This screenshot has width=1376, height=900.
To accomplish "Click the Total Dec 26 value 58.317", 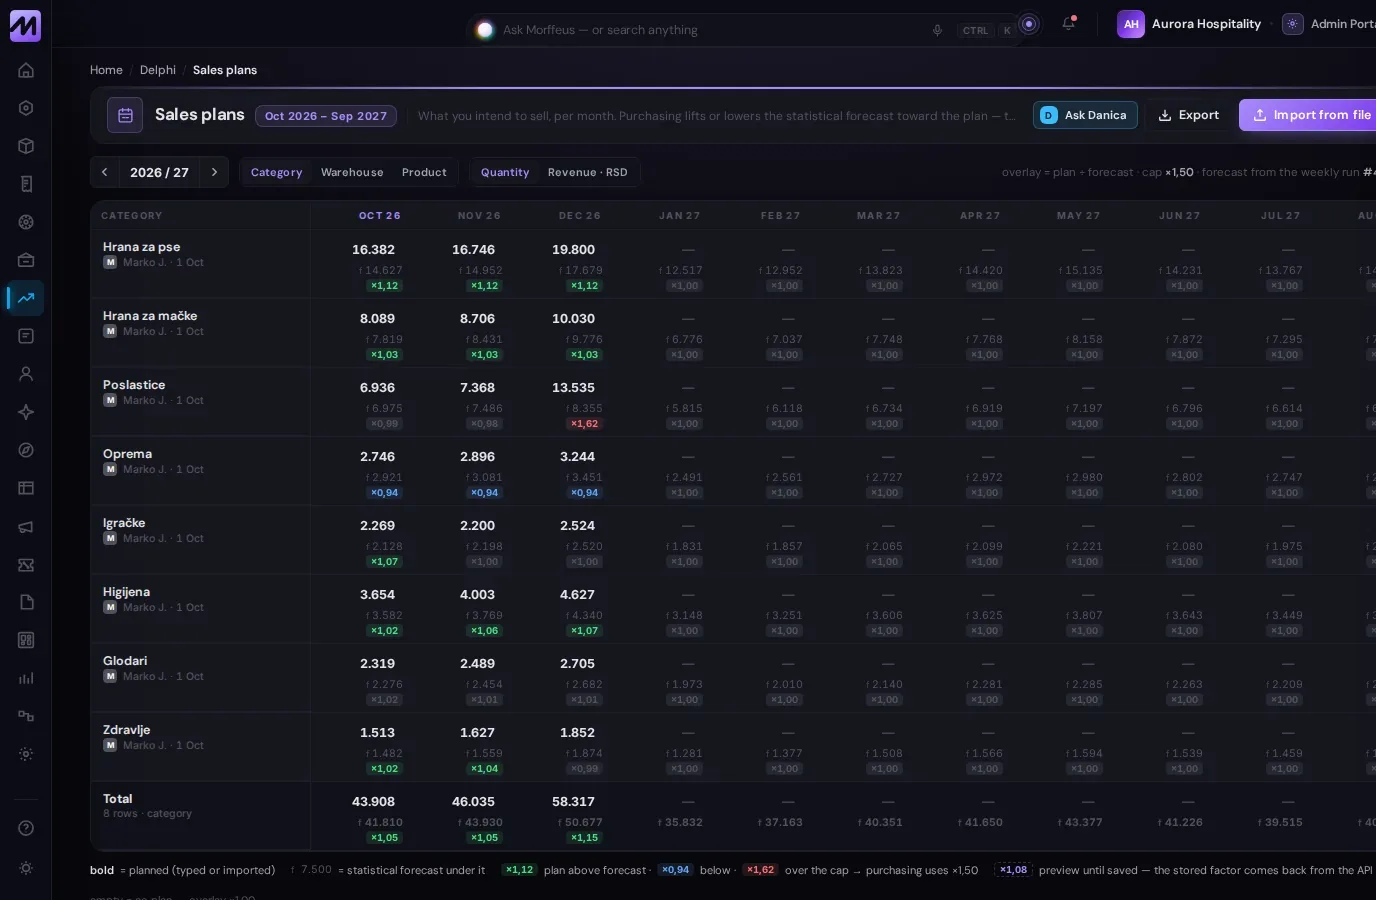I will 573,802.
